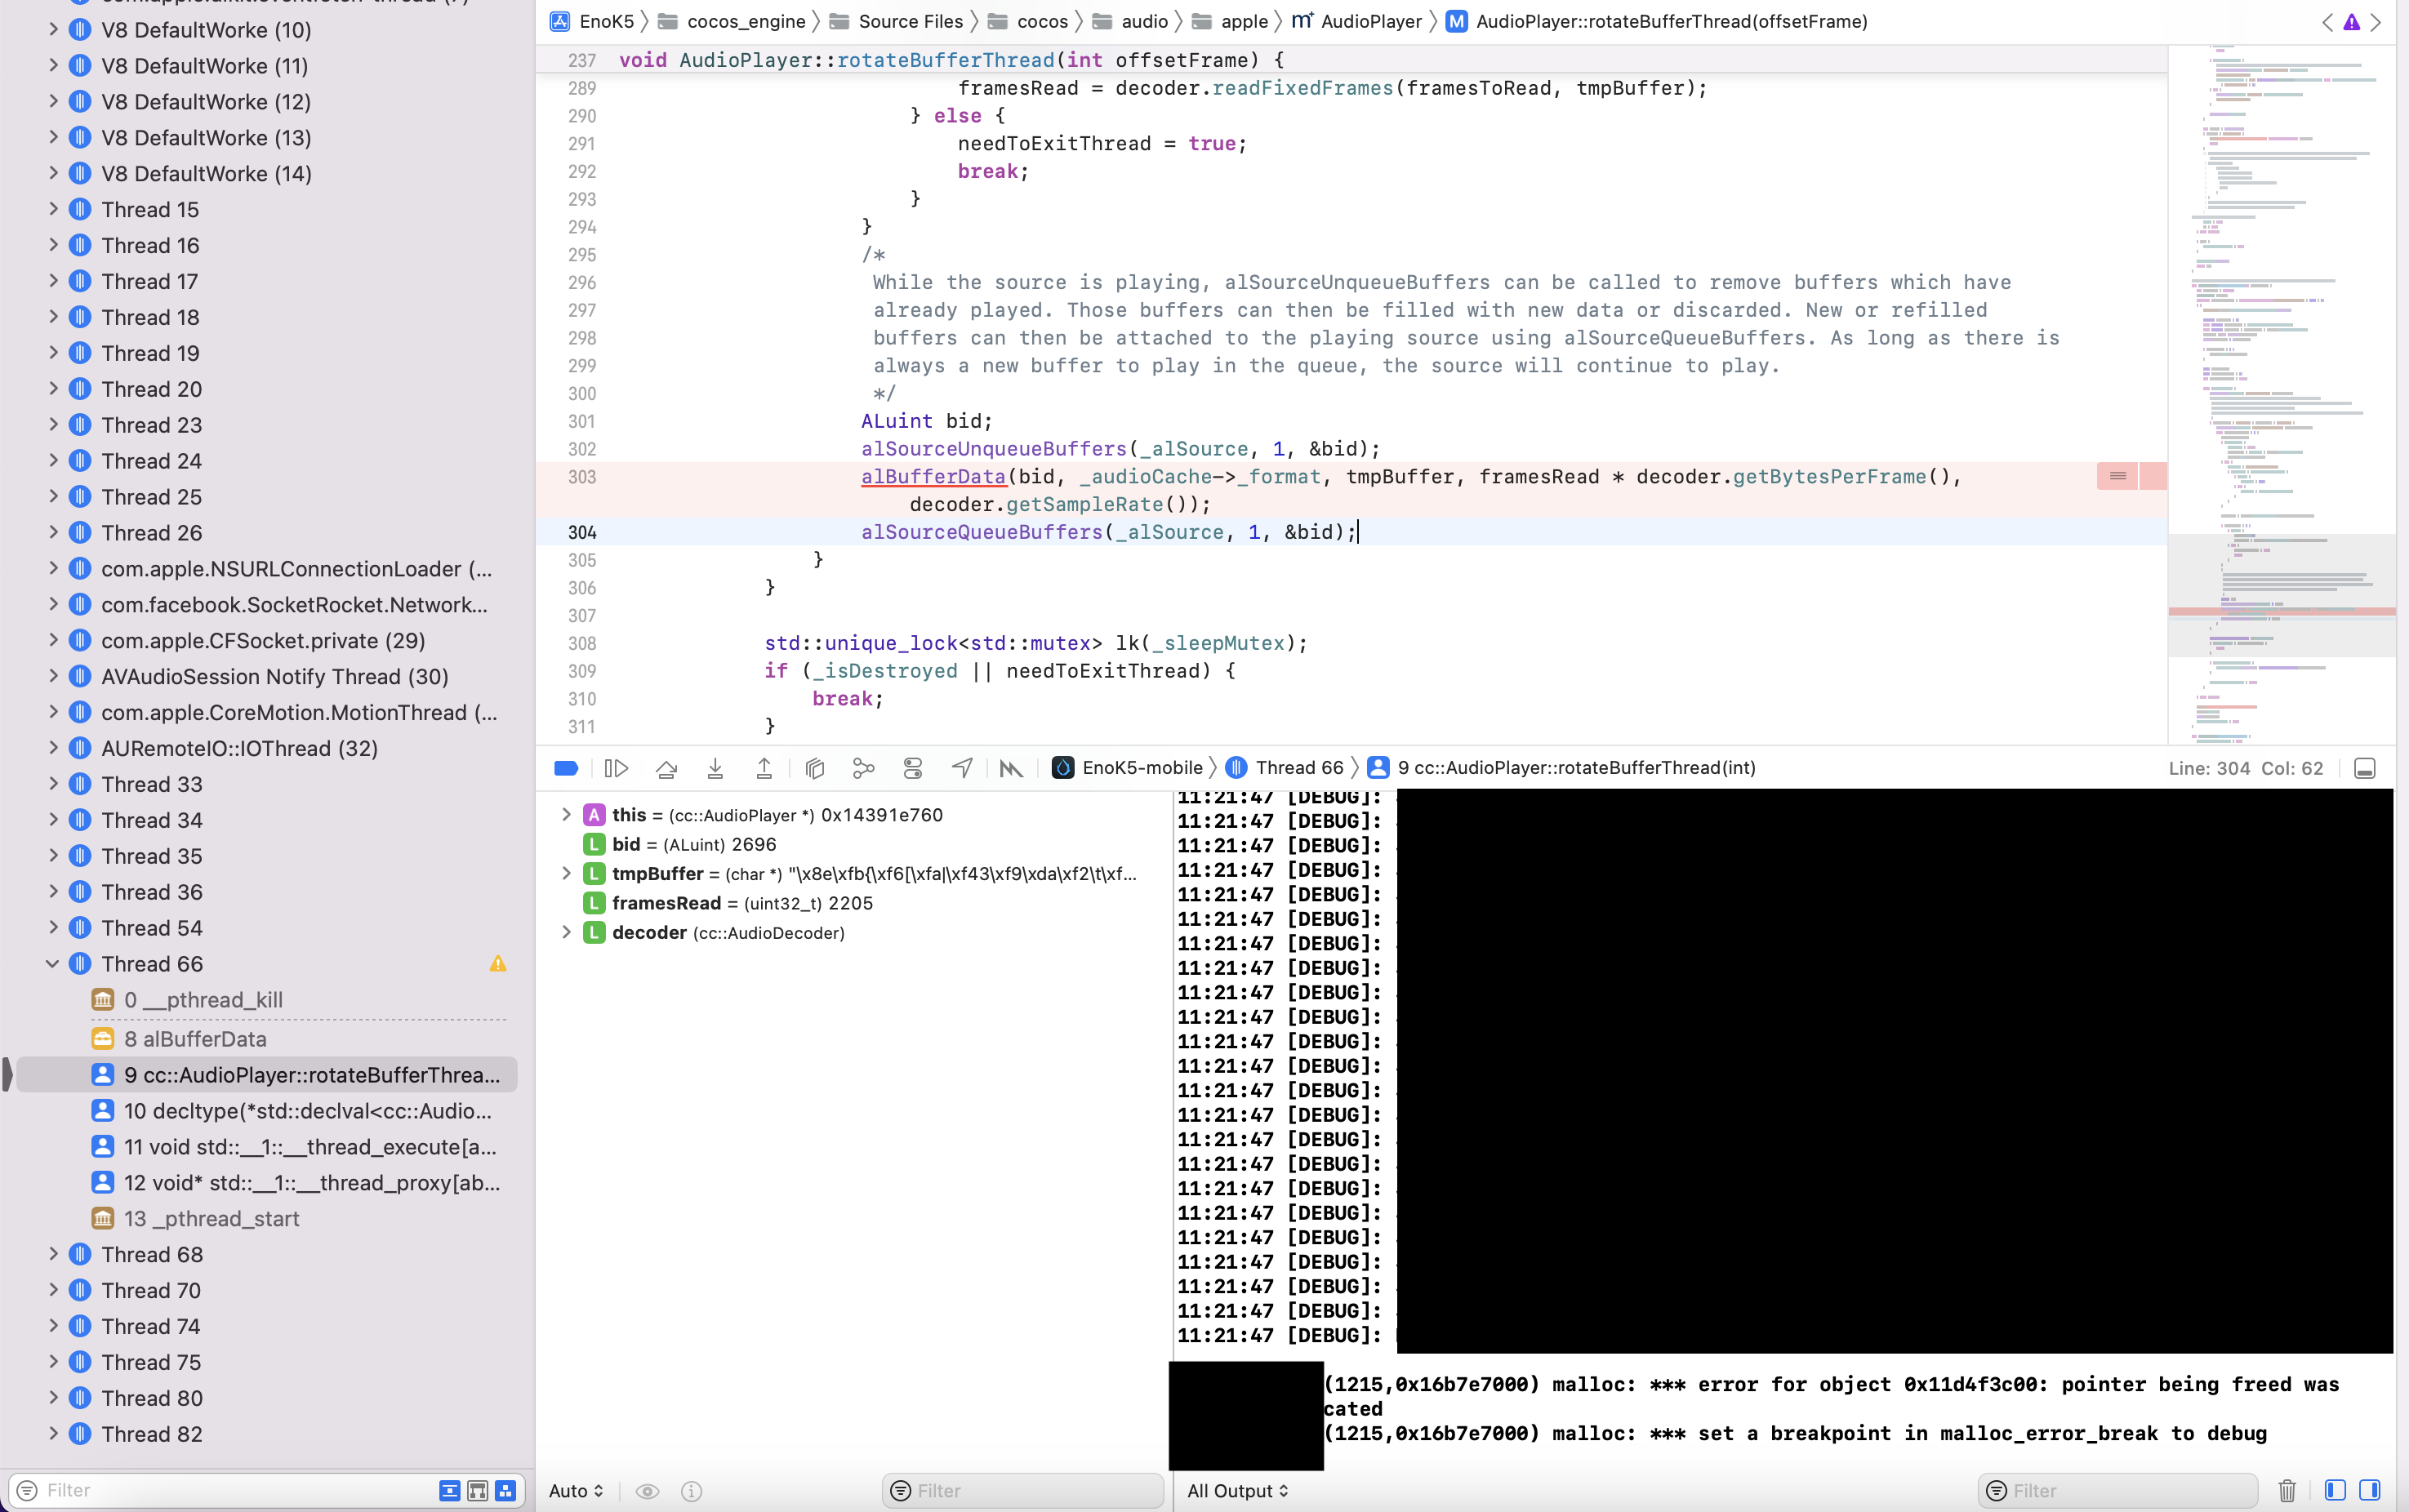Select frame 8 alBufferData in Thread 66
This screenshot has width=2409, height=1512.
[x=197, y=1038]
